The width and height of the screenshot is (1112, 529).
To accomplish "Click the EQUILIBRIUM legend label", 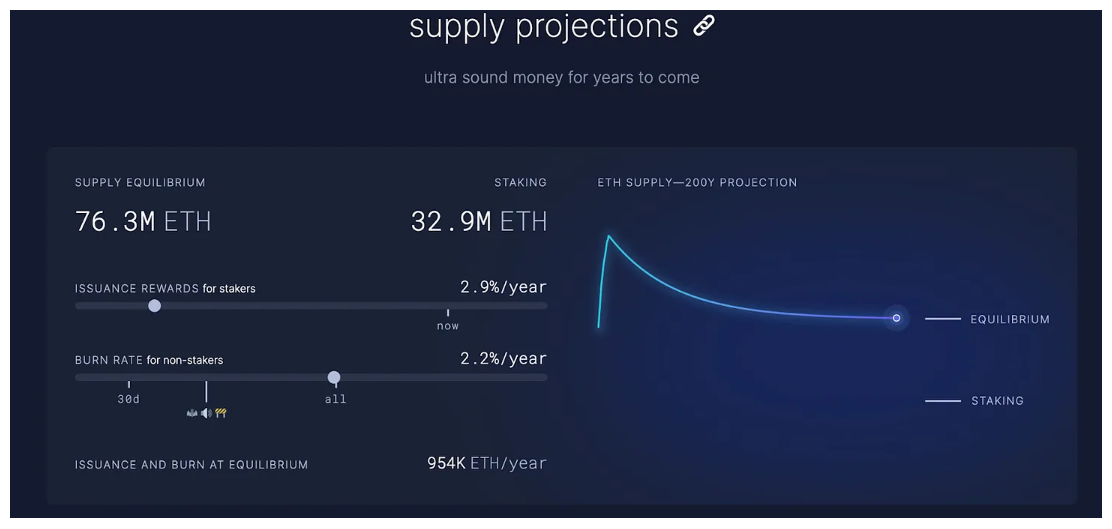I will click(x=1009, y=320).
